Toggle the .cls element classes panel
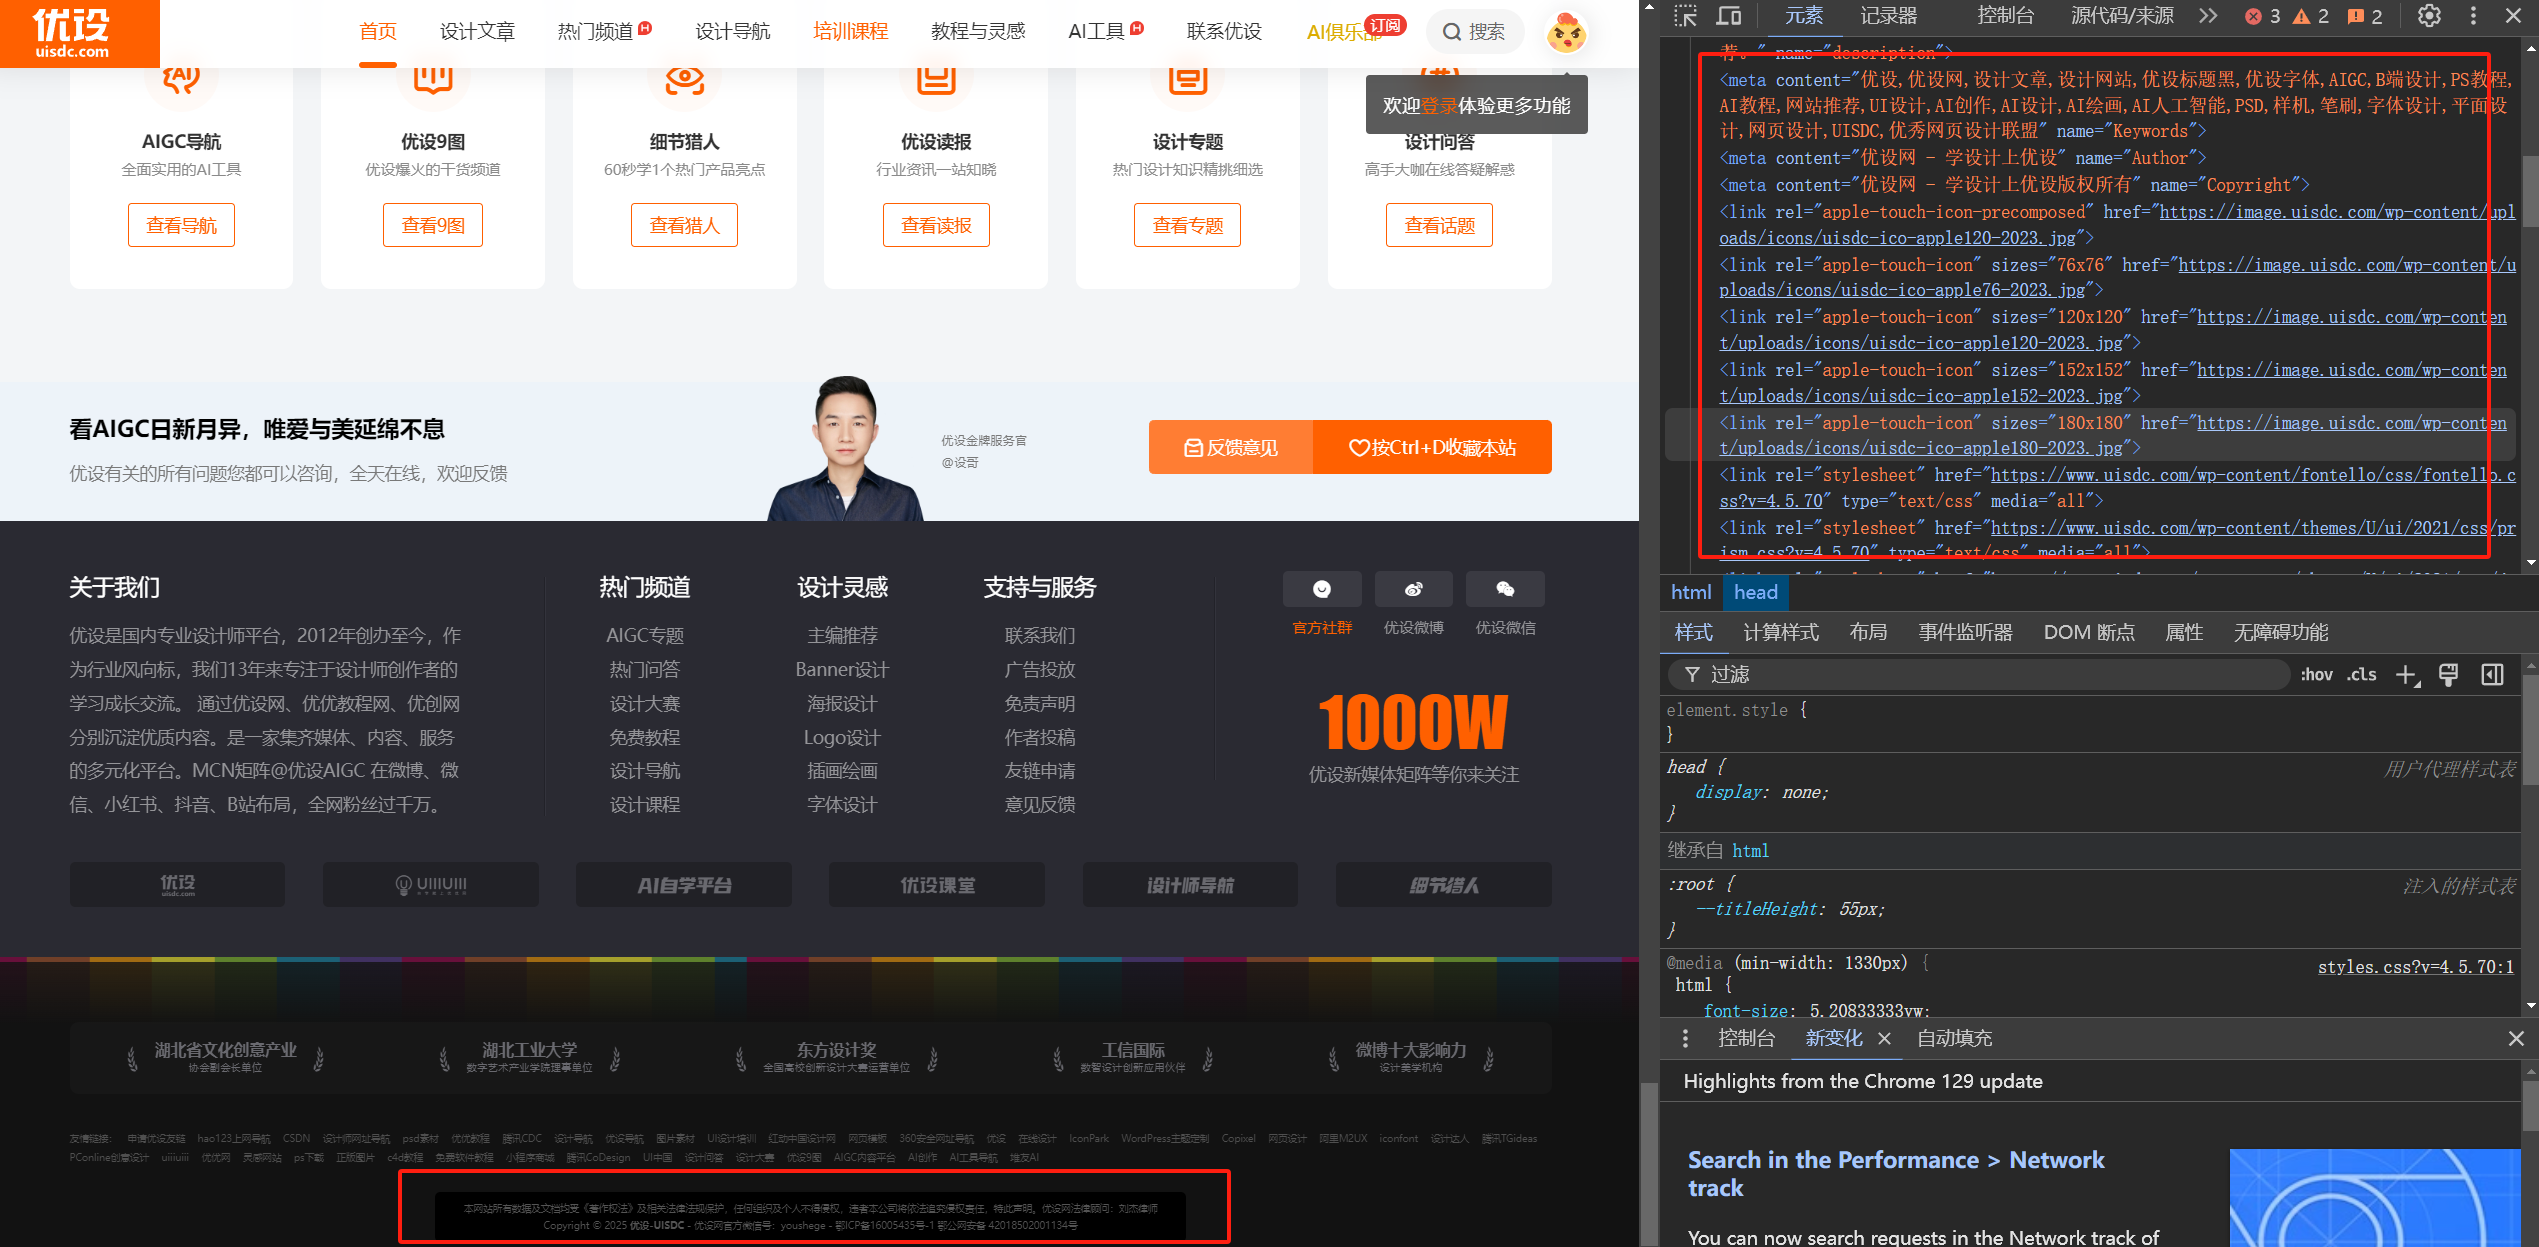Screen dimensions: 2539x1247 click(x=2362, y=675)
